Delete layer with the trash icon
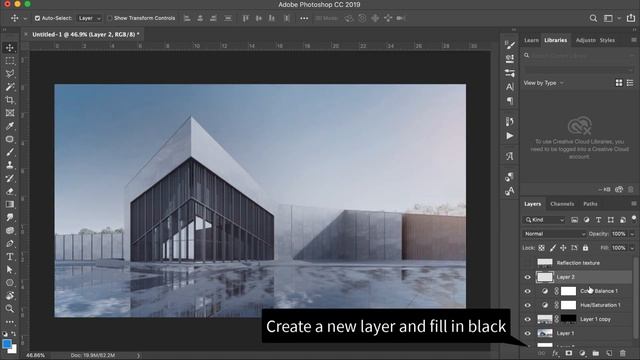The height and width of the screenshot is (360, 640). (x=622, y=353)
